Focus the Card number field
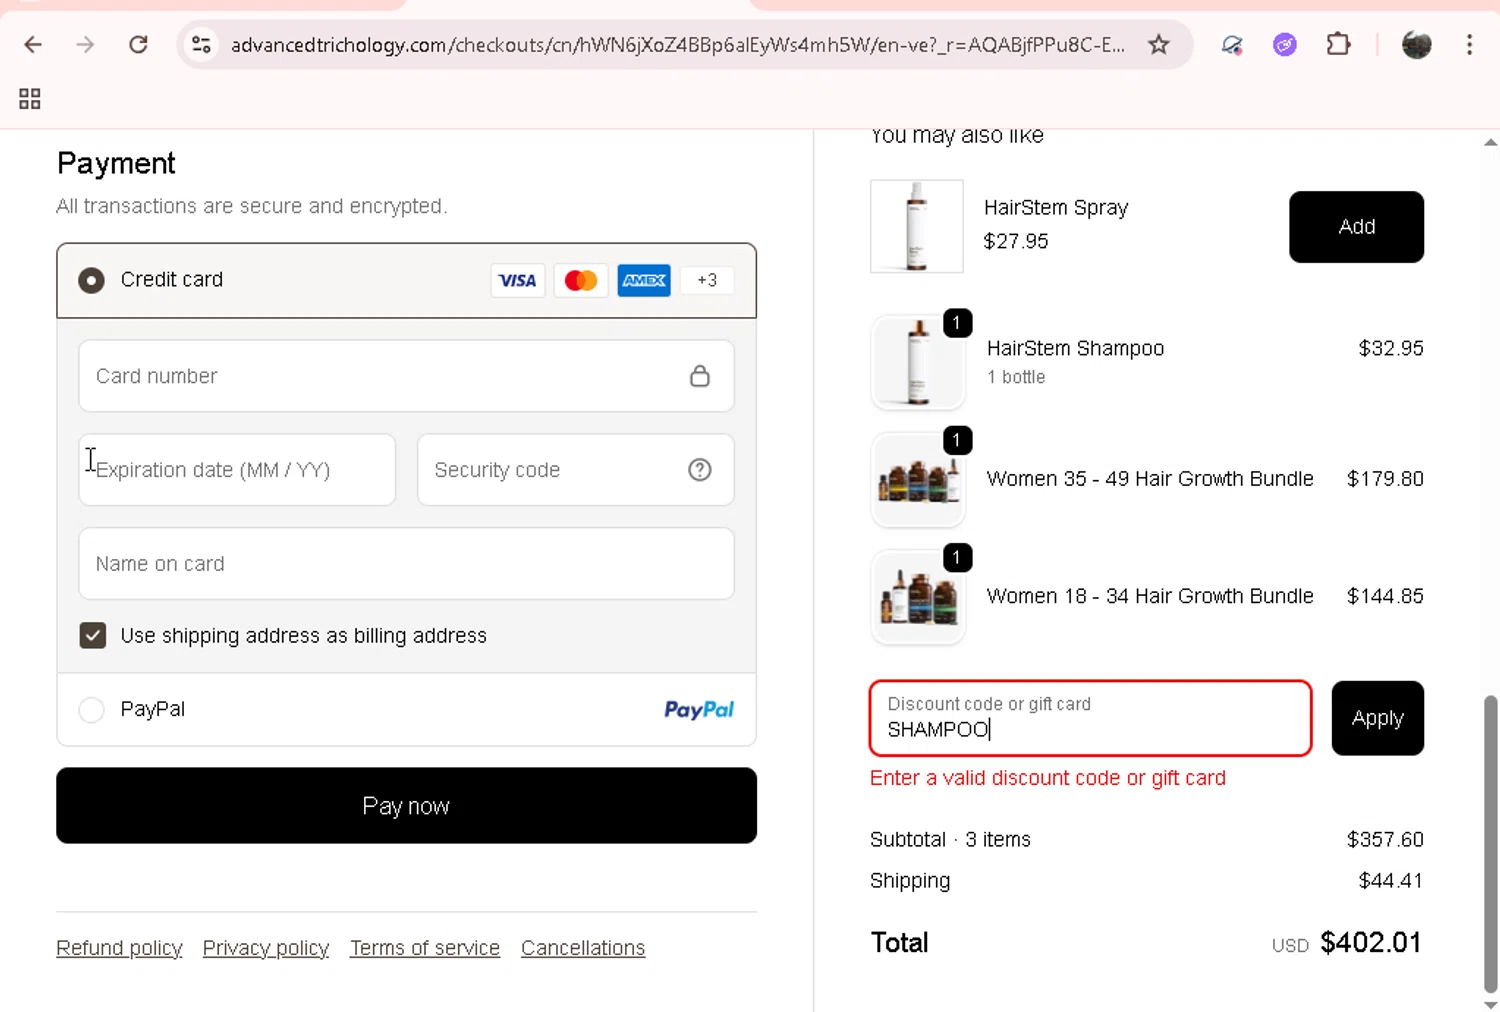 point(406,376)
